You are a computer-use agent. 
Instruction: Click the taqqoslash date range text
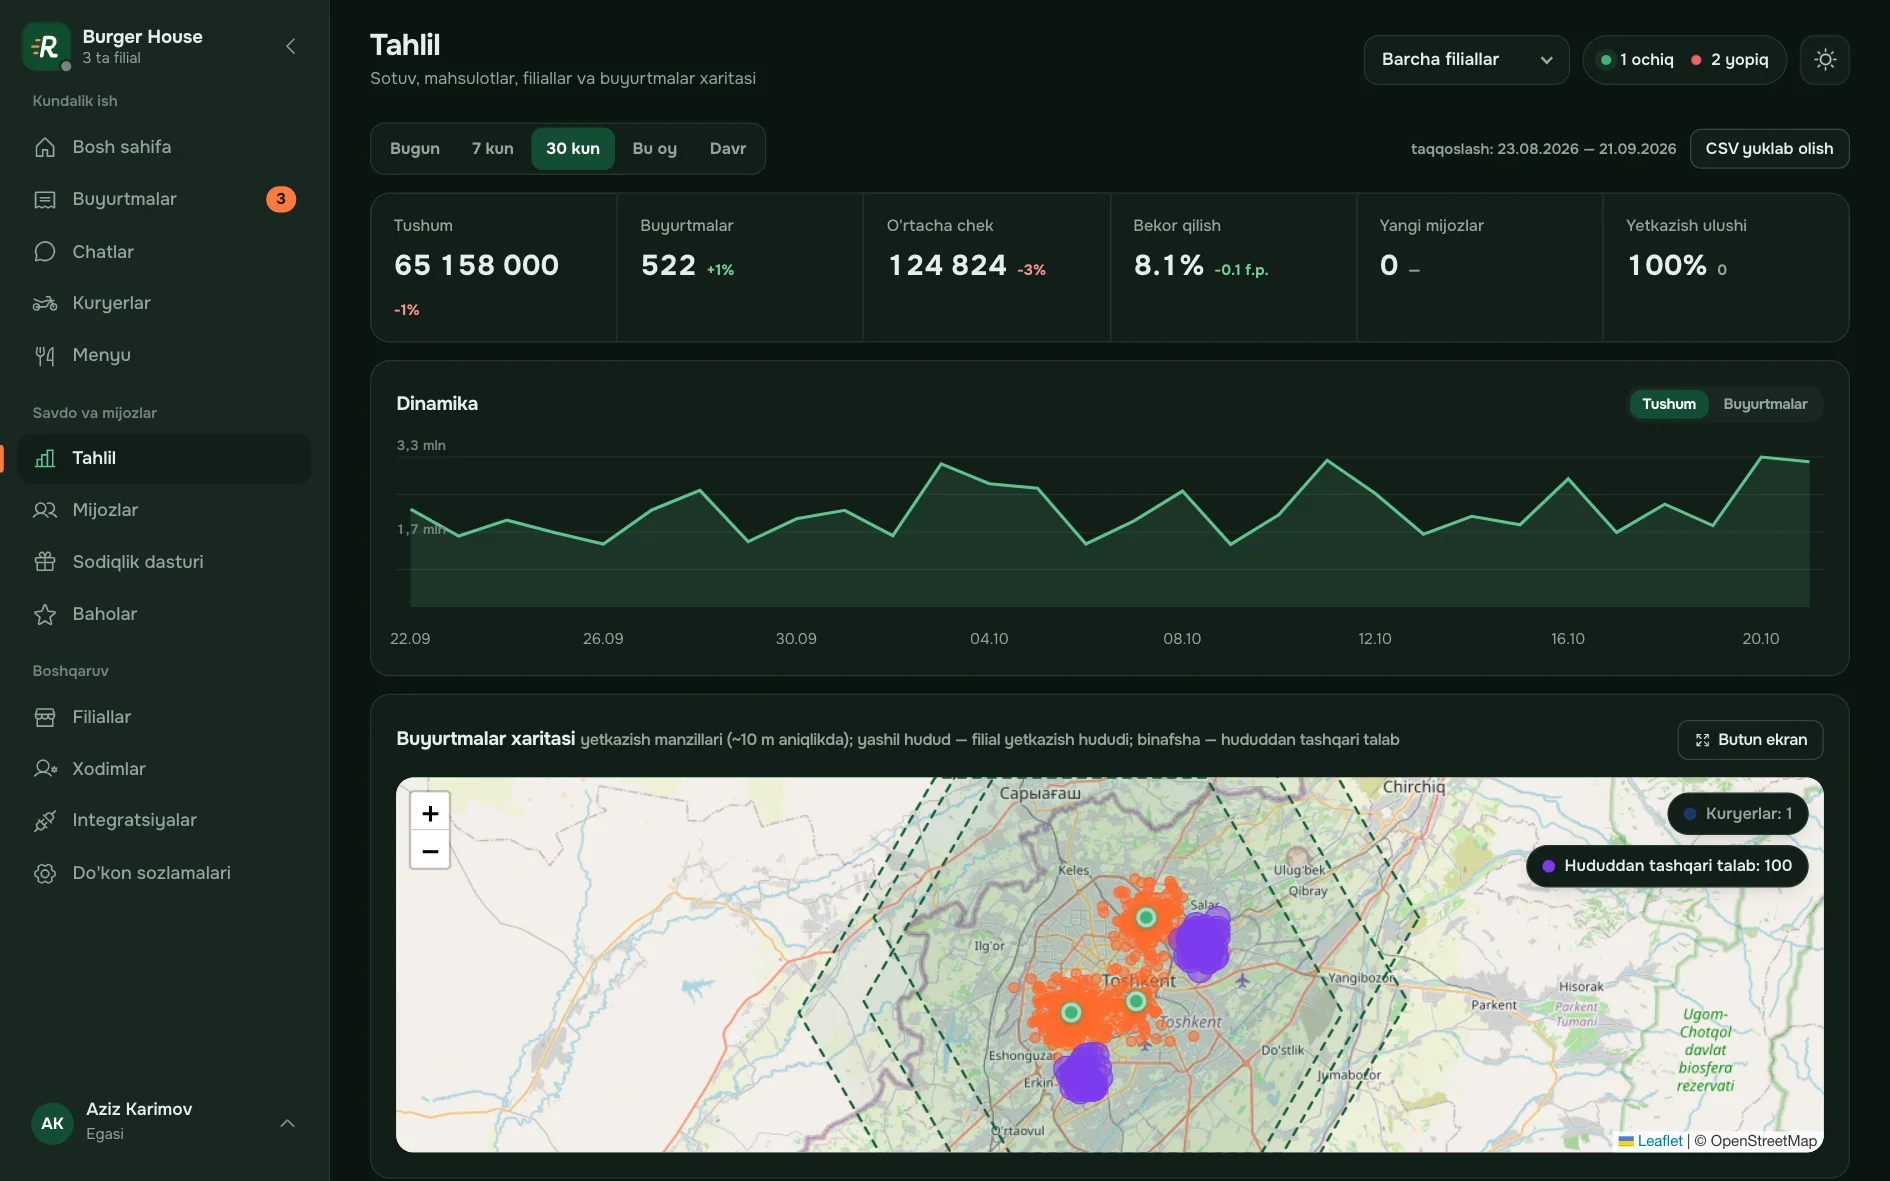click(x=1543, y=149)
